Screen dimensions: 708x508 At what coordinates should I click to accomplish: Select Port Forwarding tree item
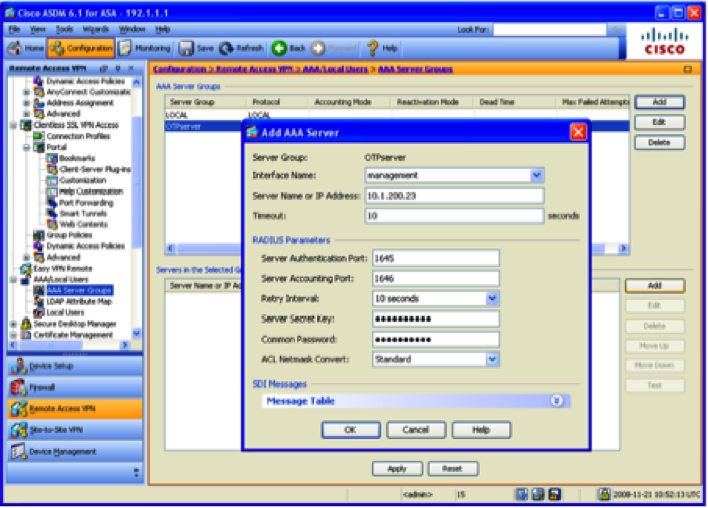pos(86,202)
